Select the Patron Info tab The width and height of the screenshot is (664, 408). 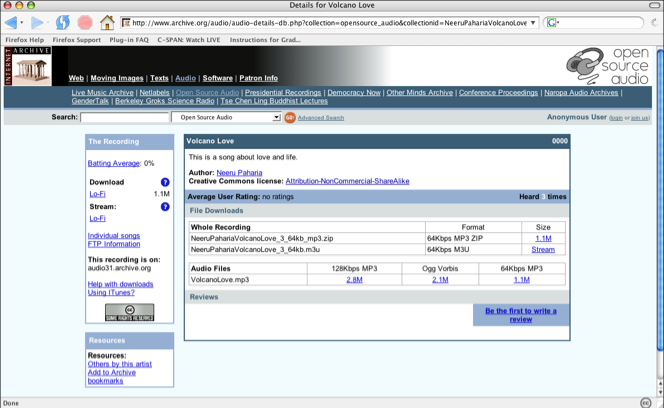(258, 78)
